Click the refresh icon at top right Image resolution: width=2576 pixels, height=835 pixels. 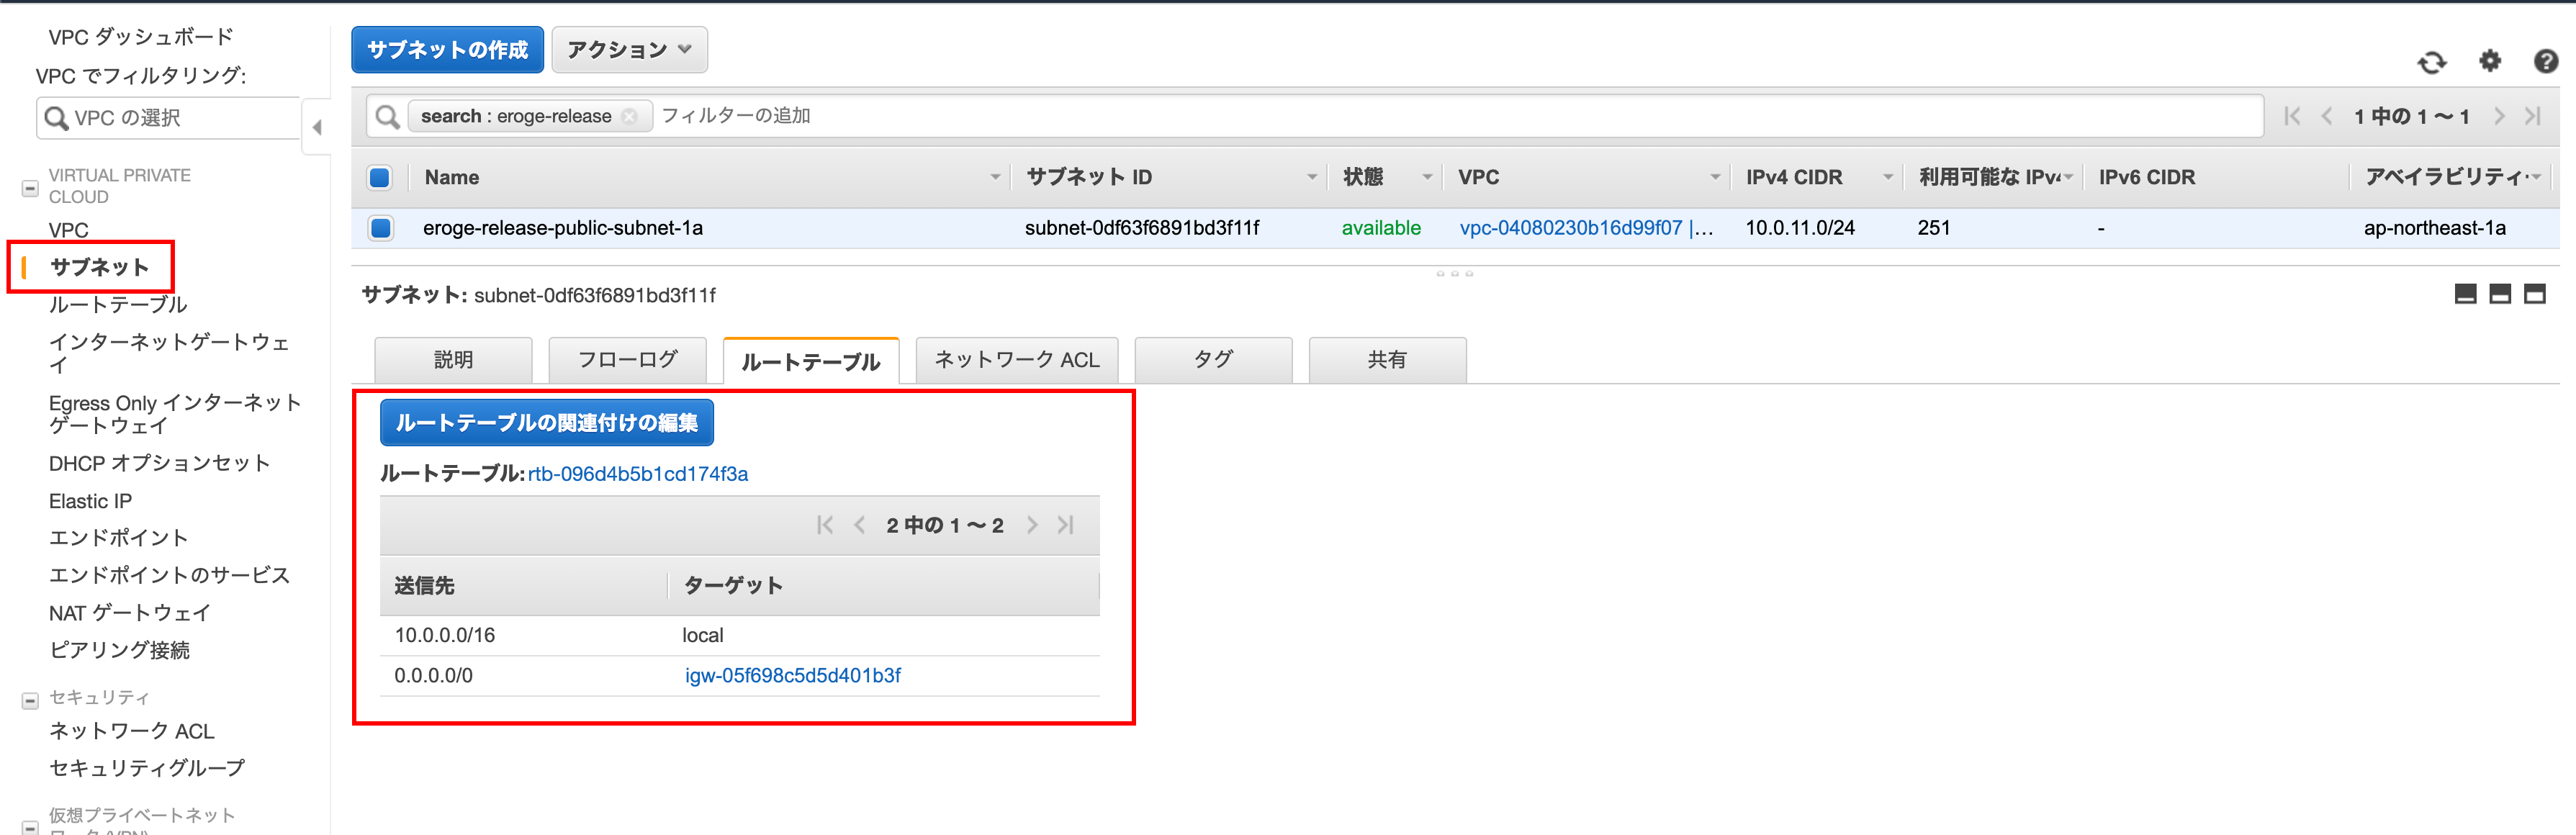2431,63
